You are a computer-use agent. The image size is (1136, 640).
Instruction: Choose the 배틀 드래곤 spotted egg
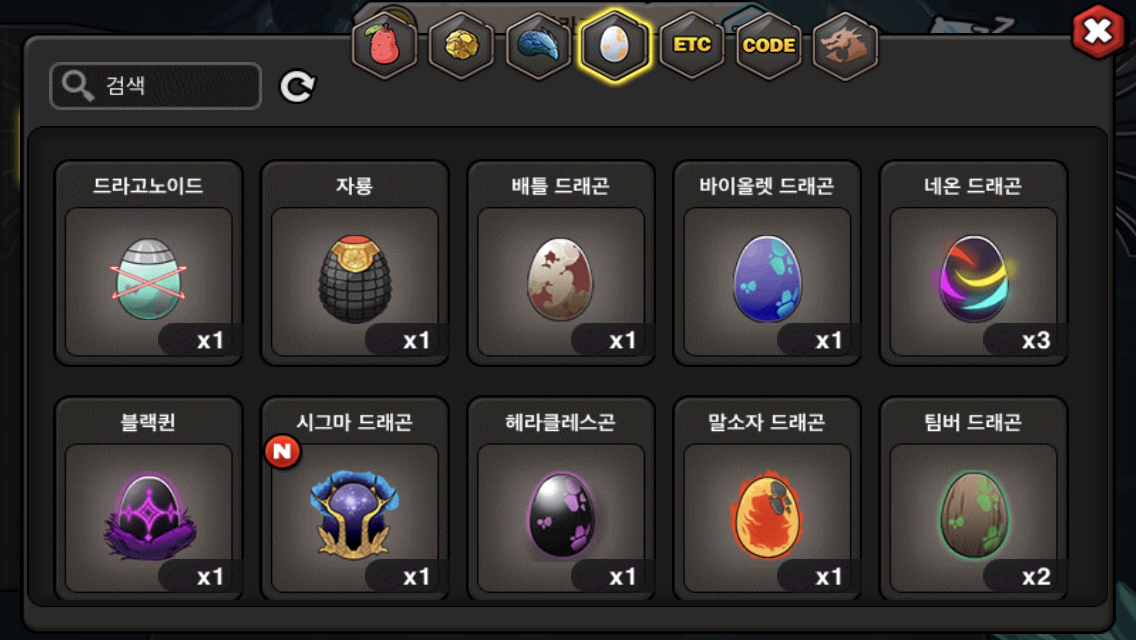point(561,263)
